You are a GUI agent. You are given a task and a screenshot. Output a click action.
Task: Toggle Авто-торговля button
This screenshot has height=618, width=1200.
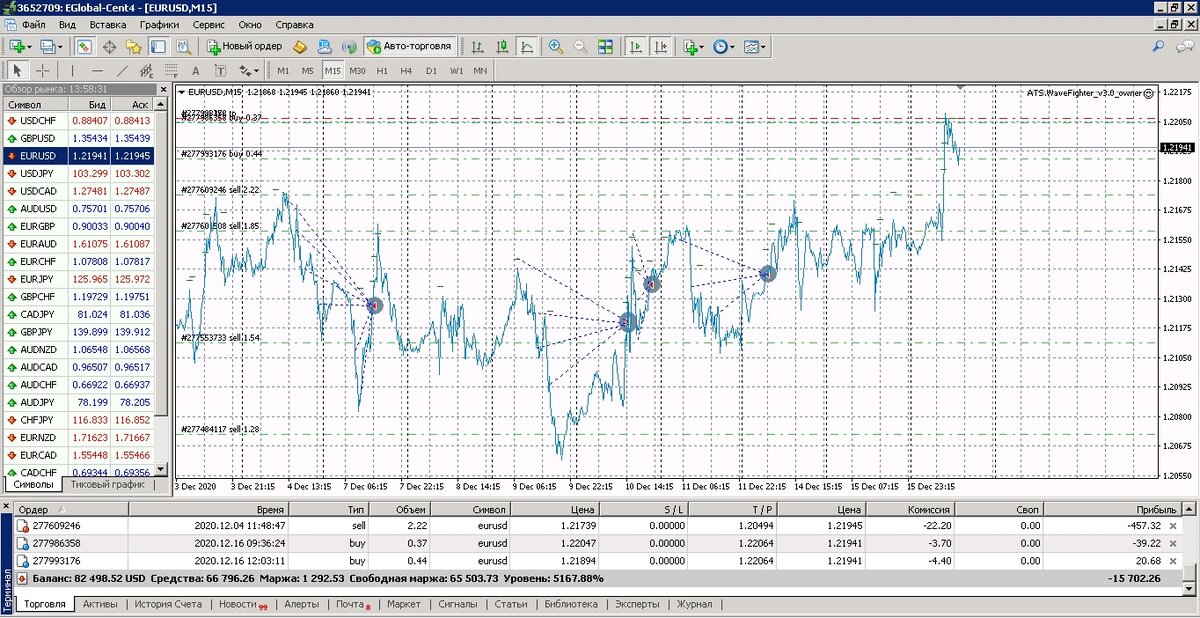pos(409,46)
